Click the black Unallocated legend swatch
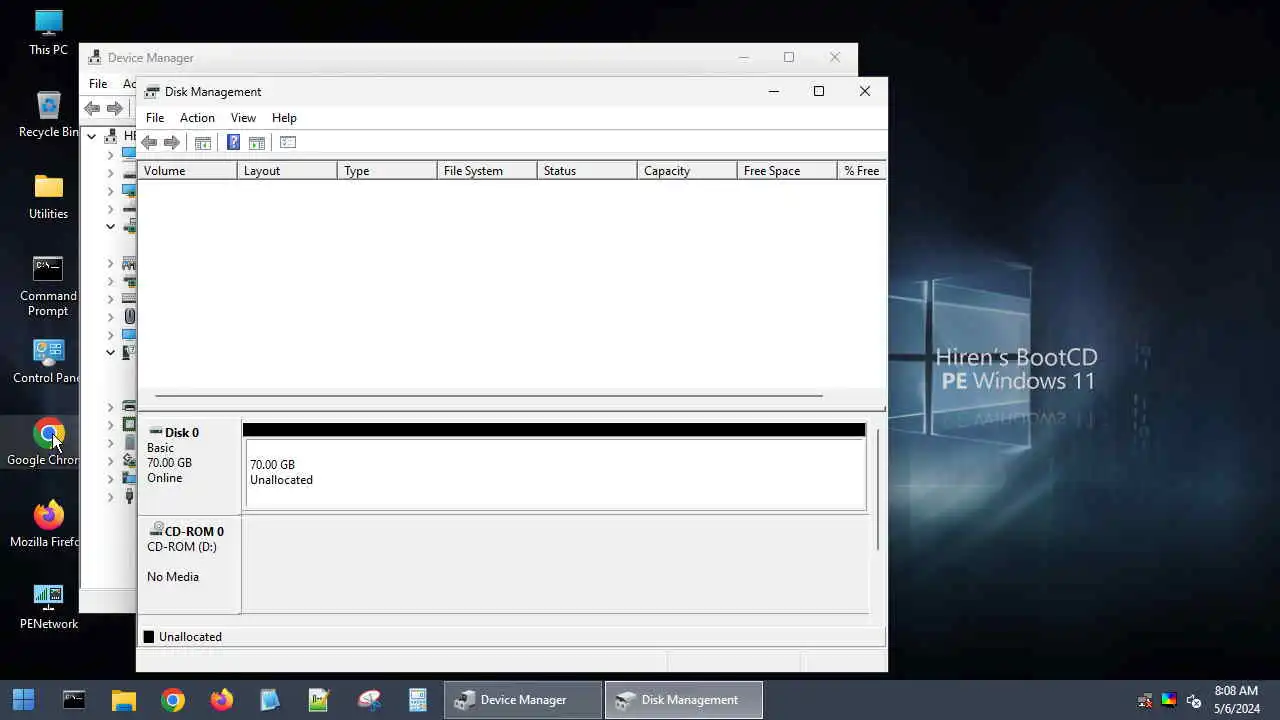1280x720 pixels. click(x=149, y=637)
